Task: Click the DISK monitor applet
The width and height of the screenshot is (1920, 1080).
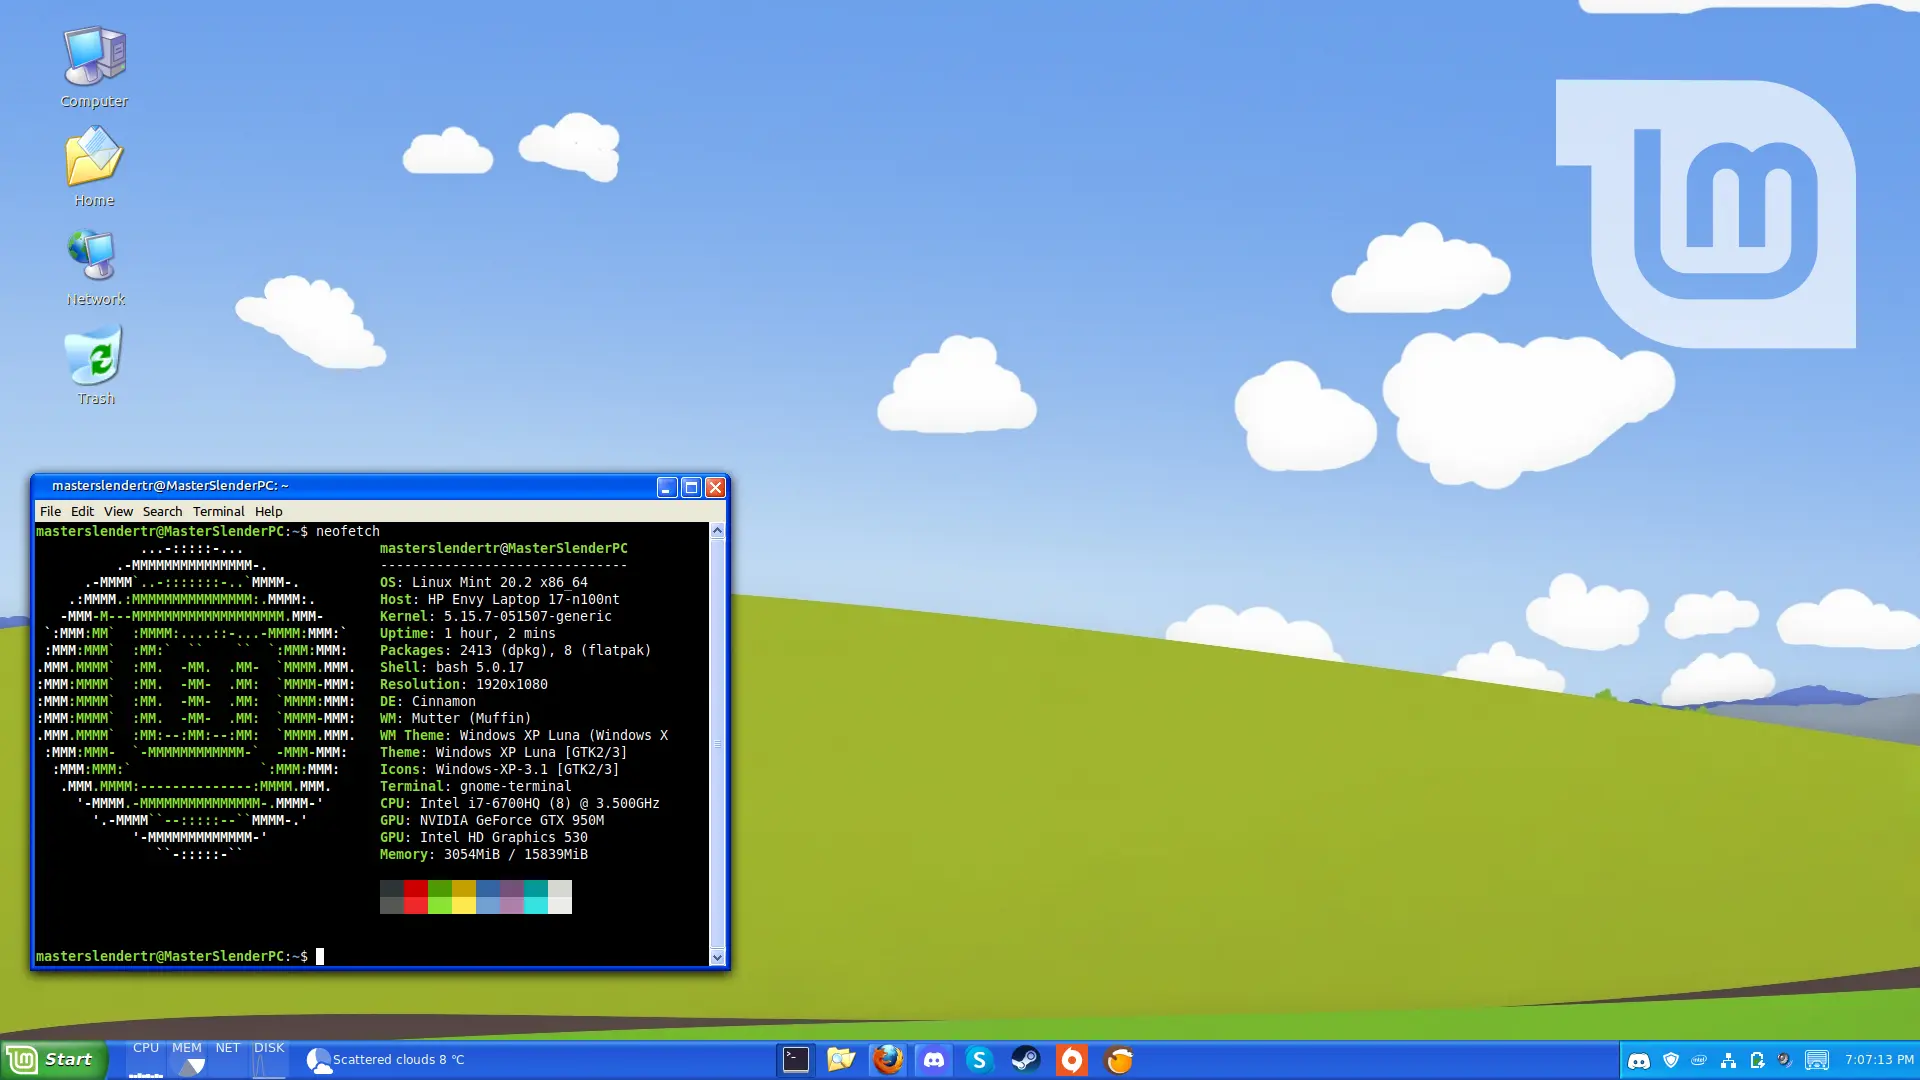Action: pyautogui.click(x=269, y=1060)
